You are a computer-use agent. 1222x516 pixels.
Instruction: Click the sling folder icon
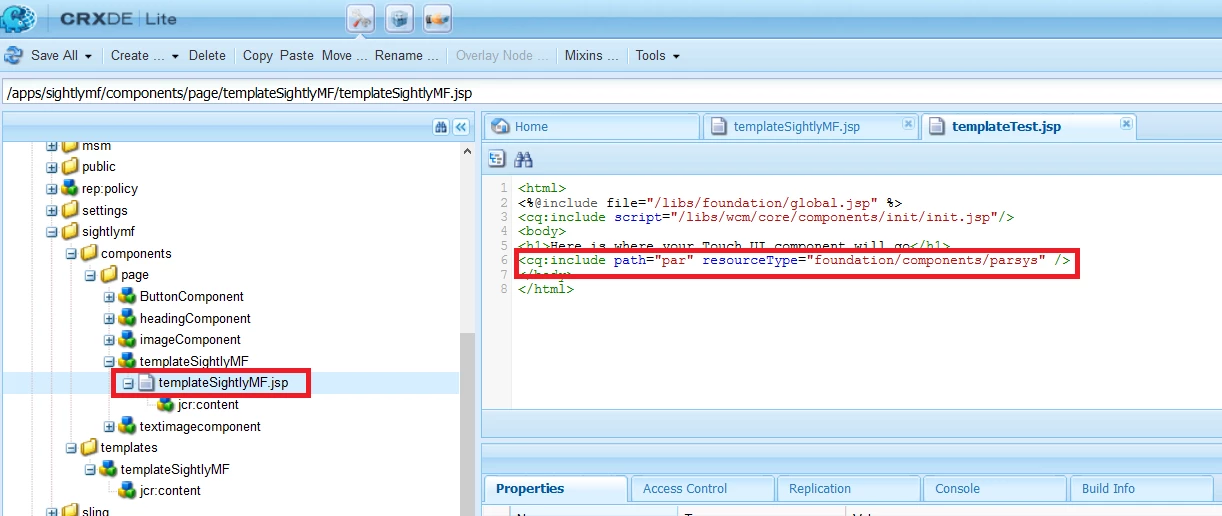(x=69, y=510)
